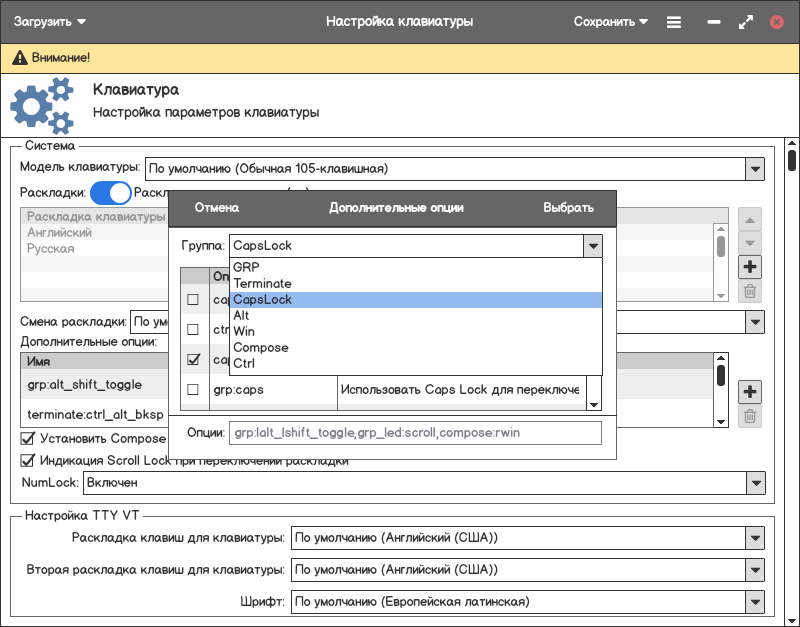Screen dimensions: 800x627
Task: Uncheck Scroll Lock indication checkbox
Action: [x=28, y=460]
